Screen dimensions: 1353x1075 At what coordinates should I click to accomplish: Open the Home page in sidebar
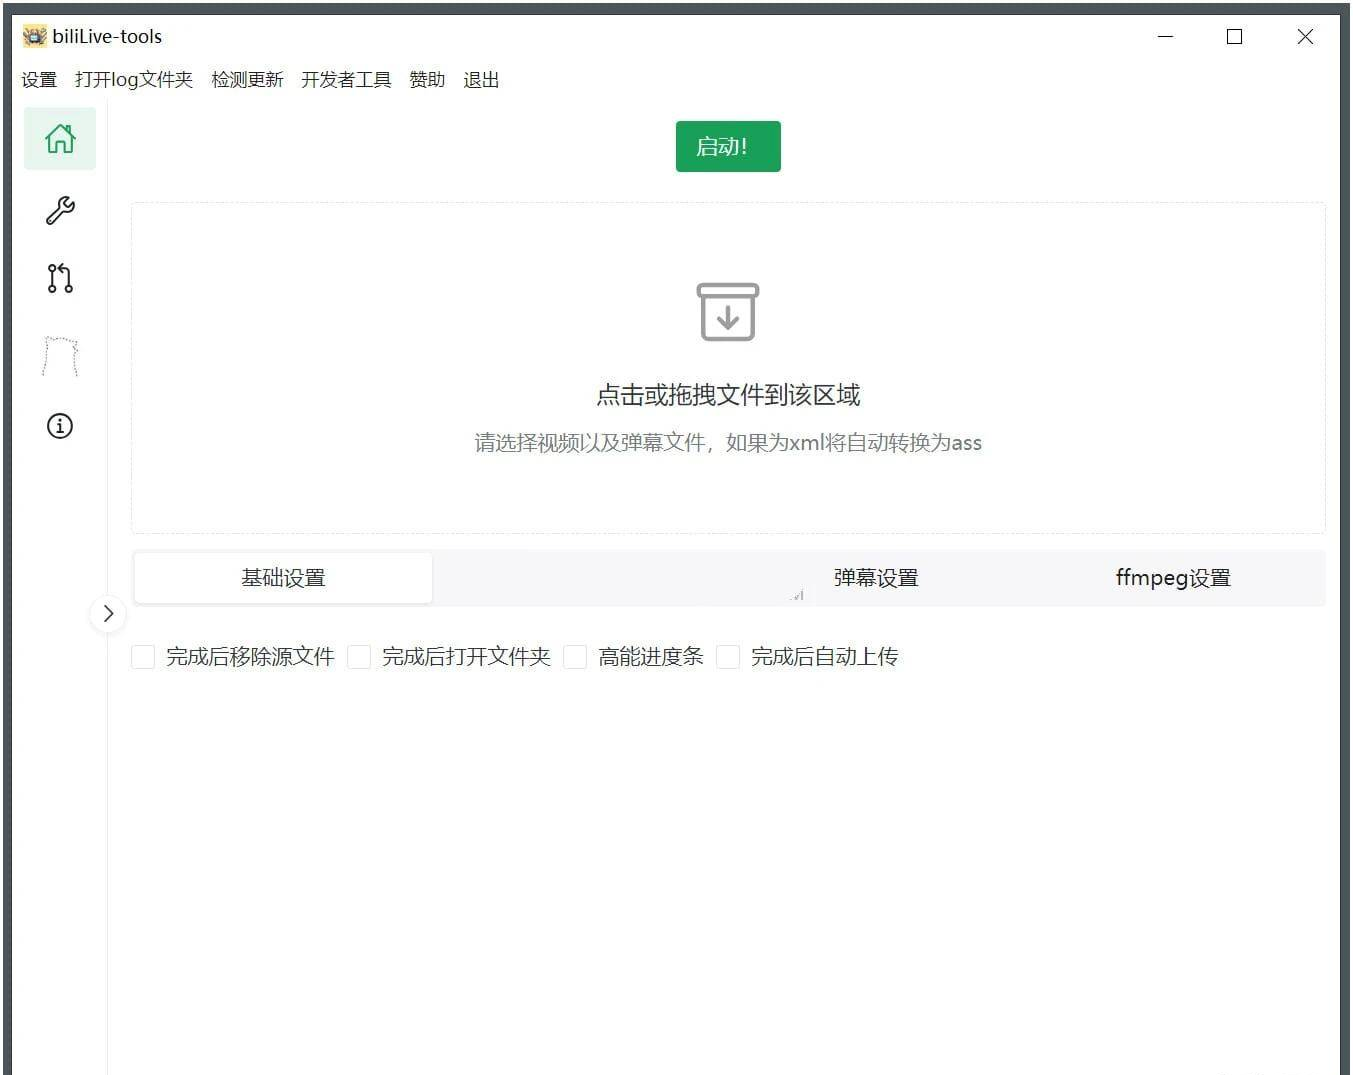click(60, 139)
